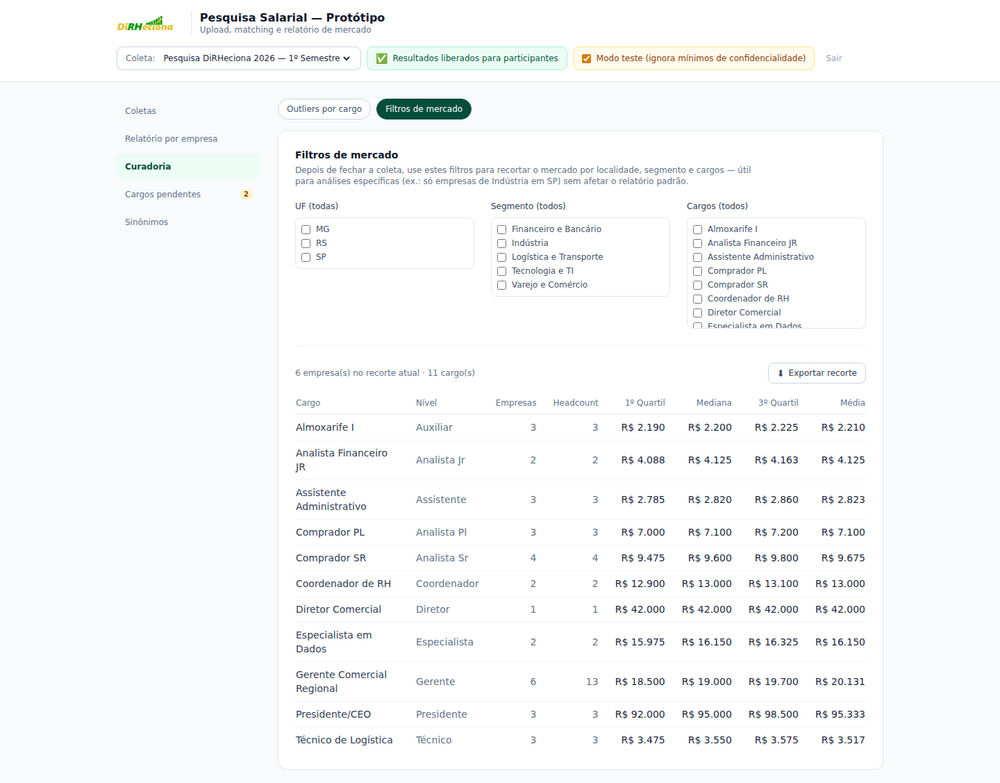1000x783 pixels.
Task: Click the Média column header
Action: click(x=853, y=403)
